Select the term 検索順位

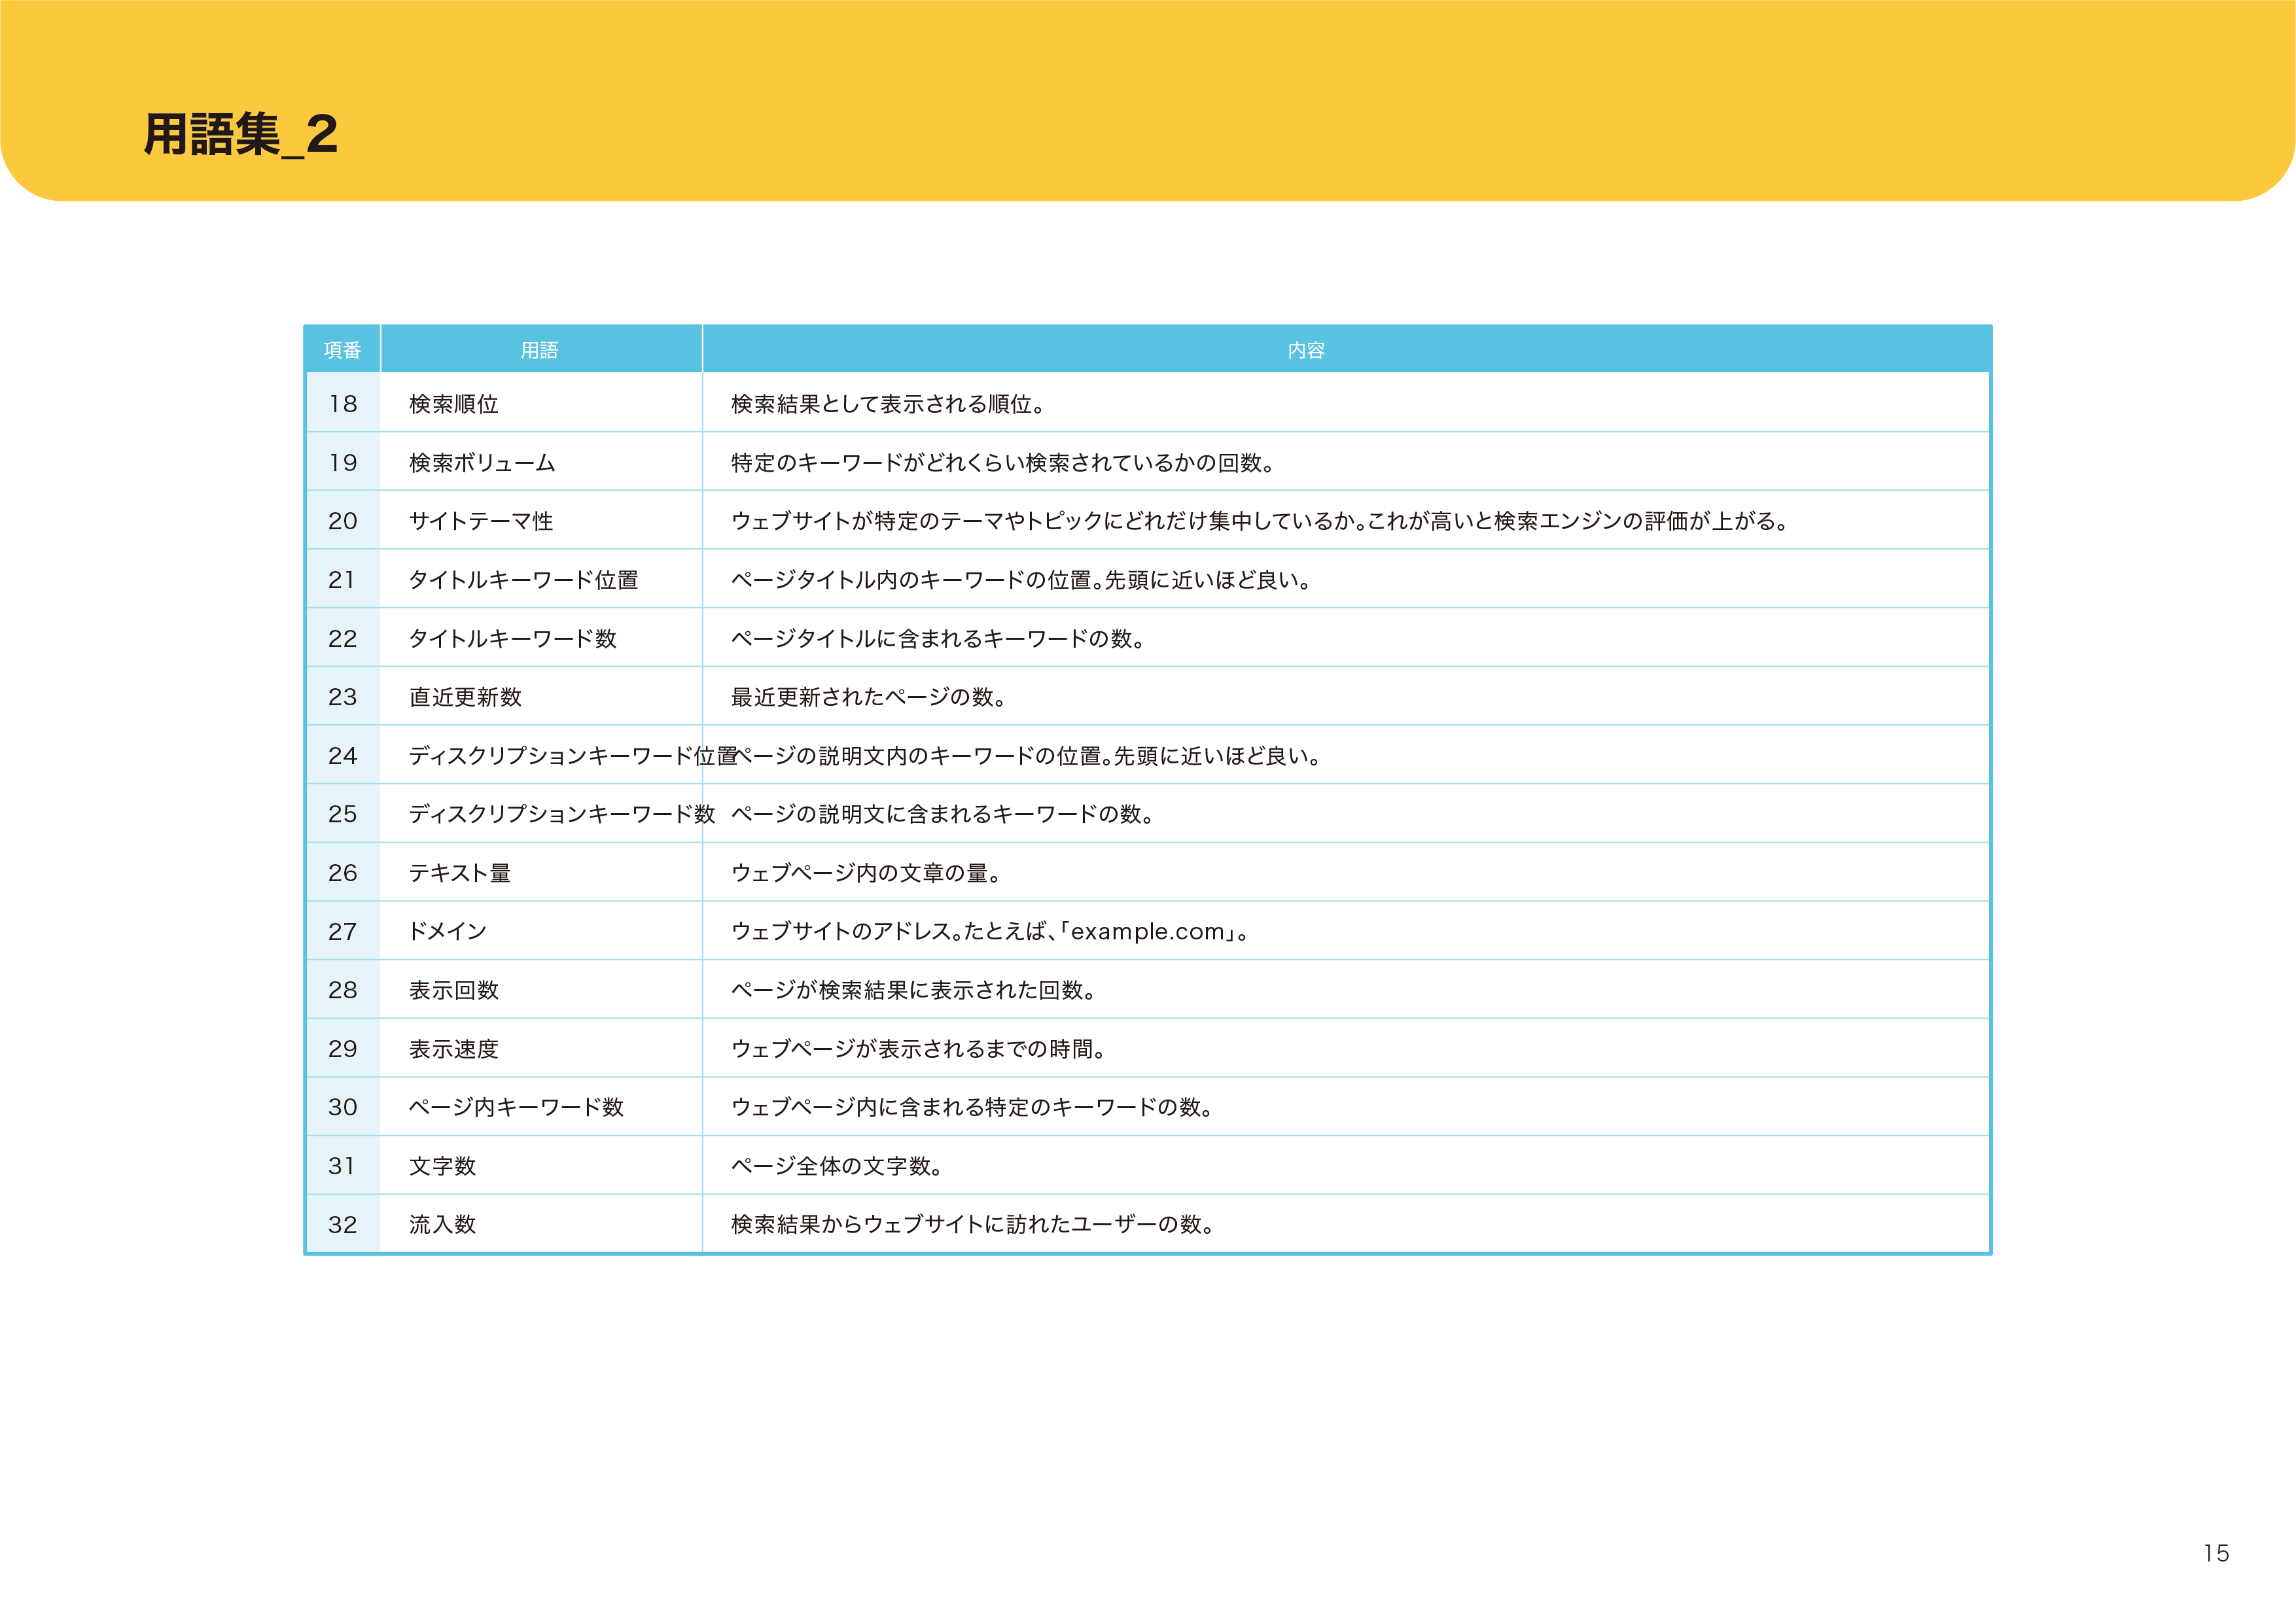point(454,404)
